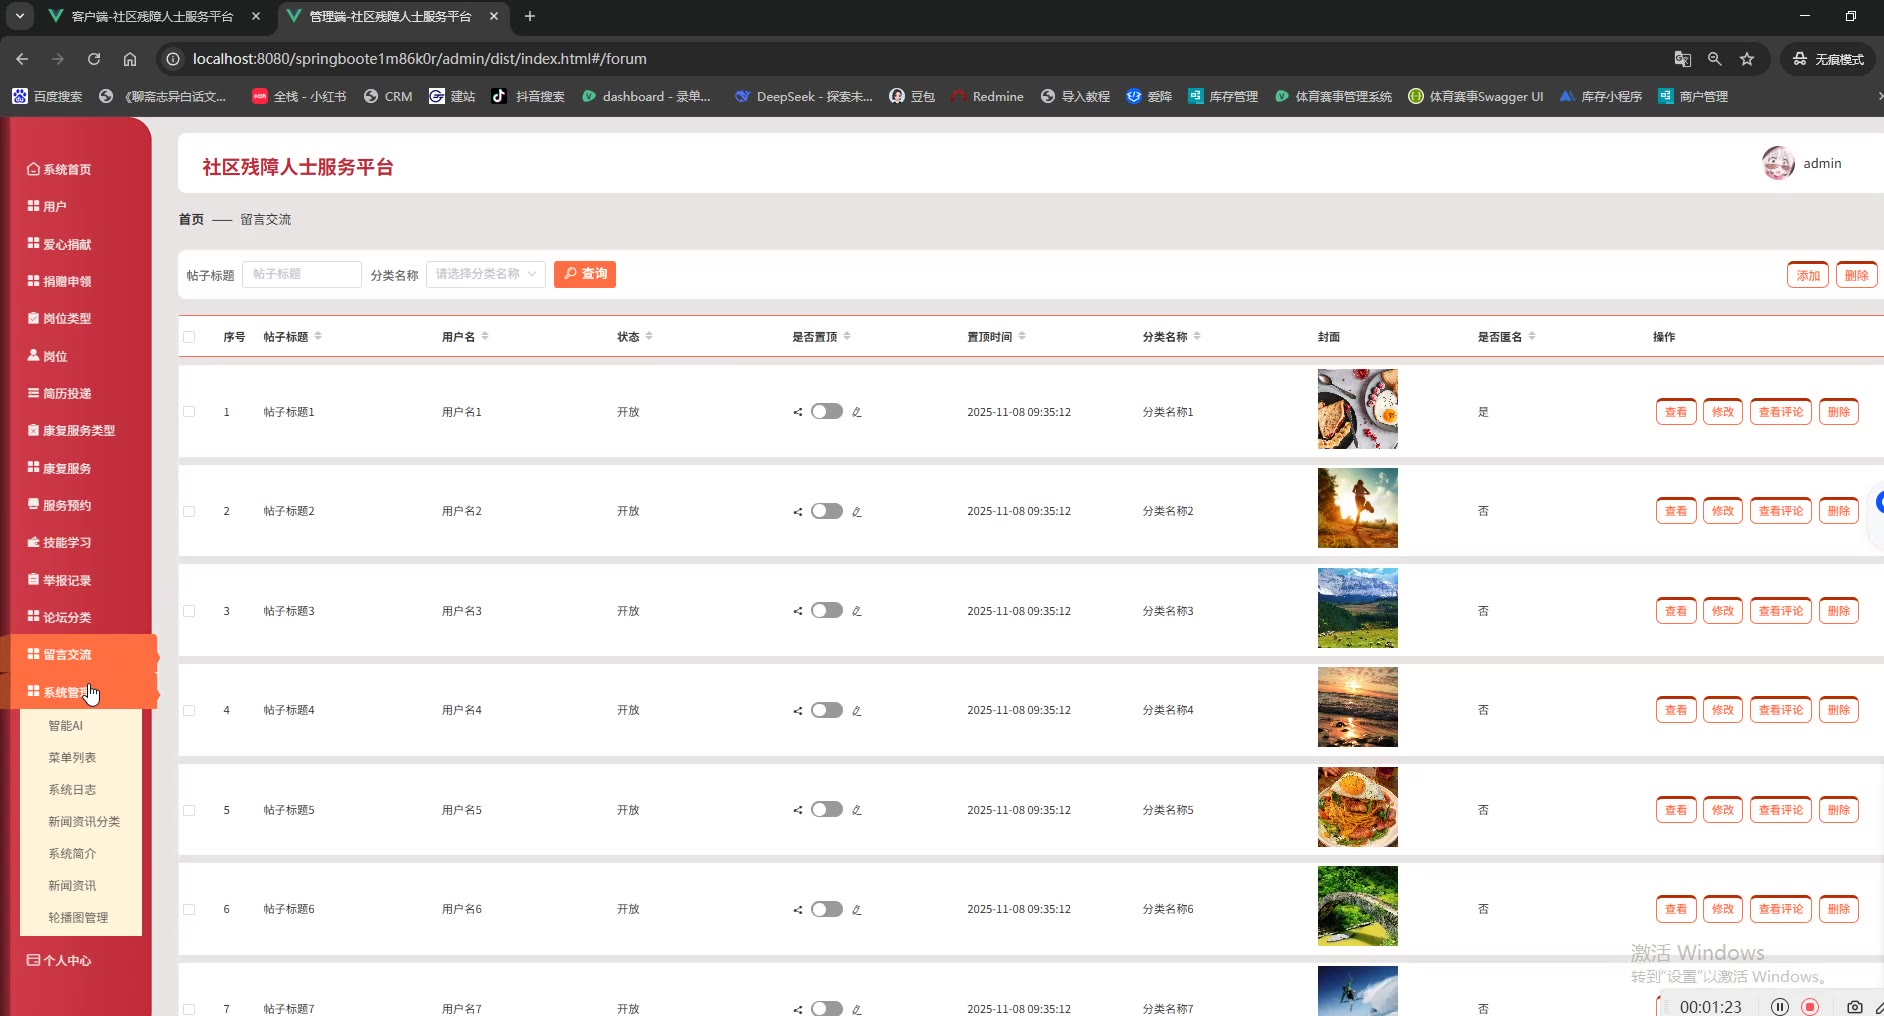
Task: Collapse the 系统管理 sidebar menu
Action: click(79, 692)
